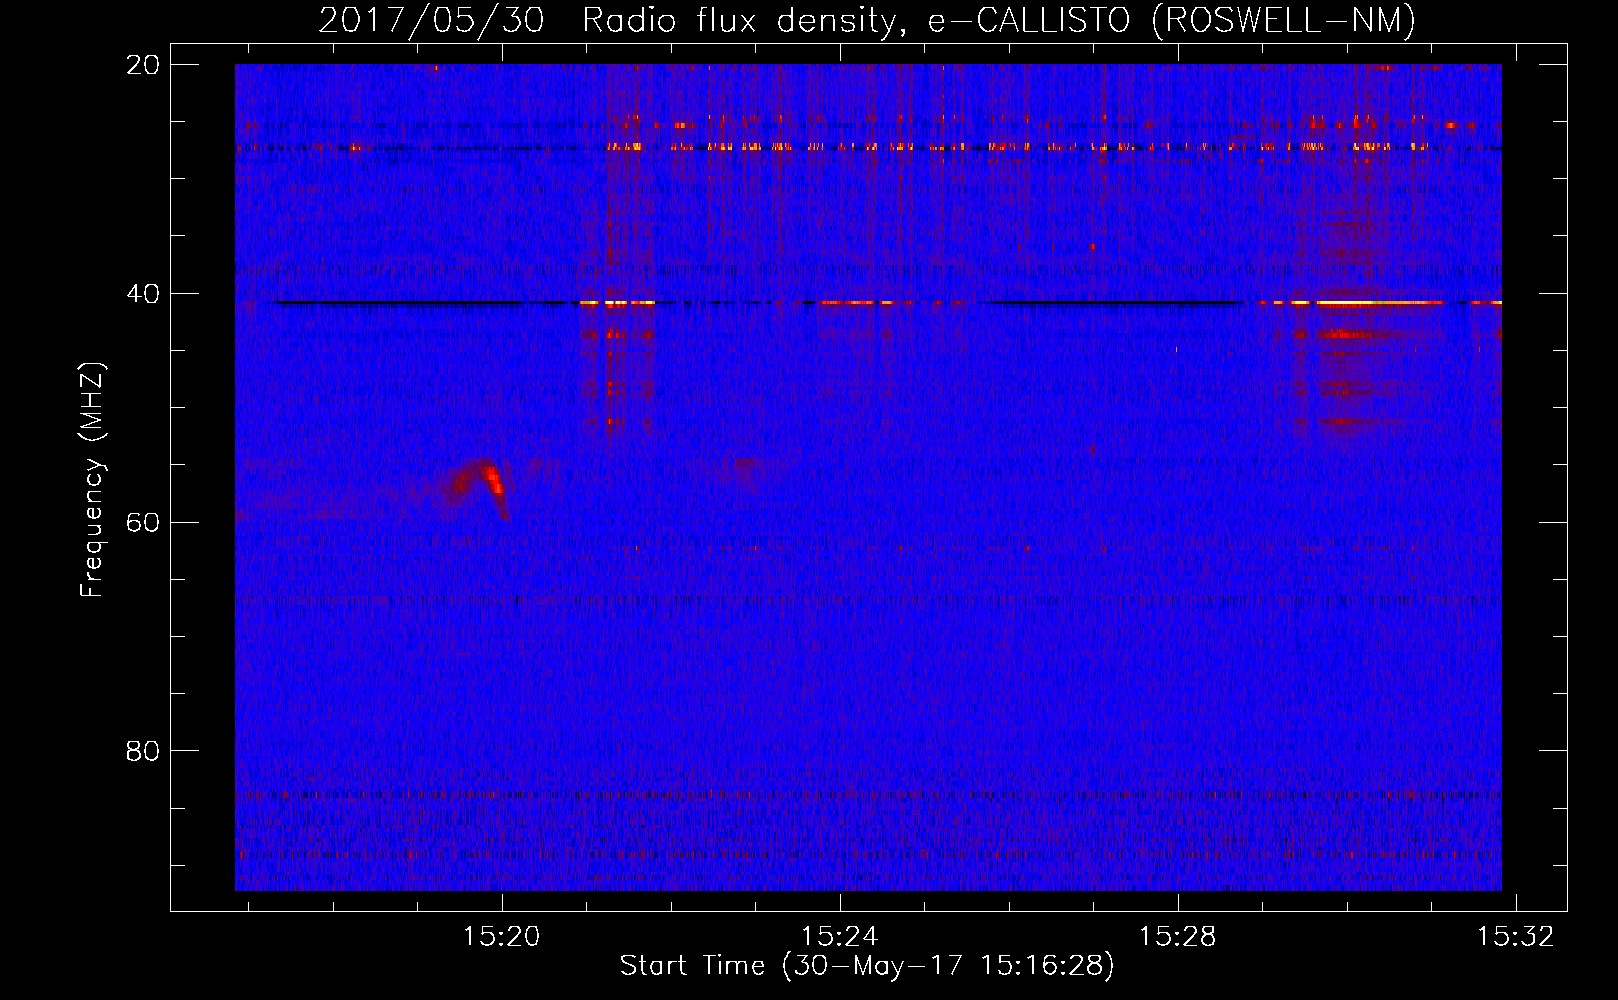1618x1000 pixels.
Task: Select the 15:20 time tick label
Action: [x=501, y=936]
